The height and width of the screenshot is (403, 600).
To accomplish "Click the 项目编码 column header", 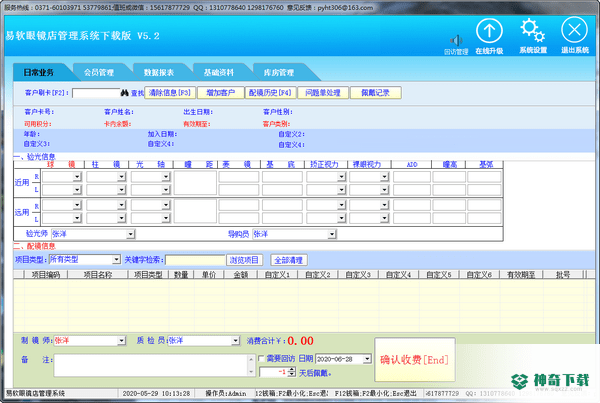I will (x=46, y=274).
